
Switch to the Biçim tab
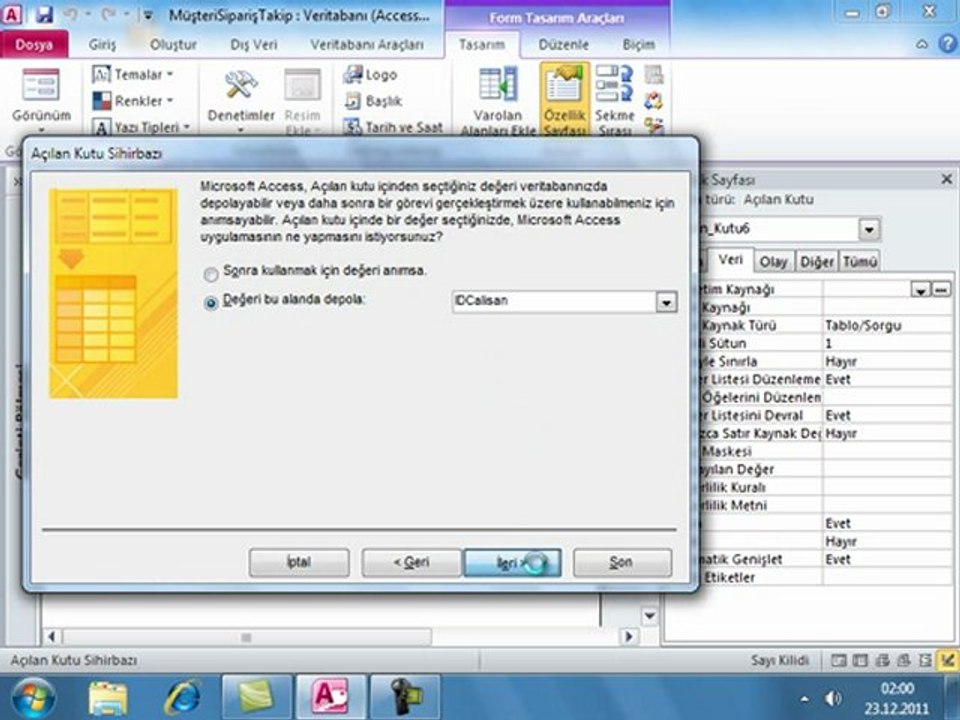pyautogui.click(x=638, y=45)
